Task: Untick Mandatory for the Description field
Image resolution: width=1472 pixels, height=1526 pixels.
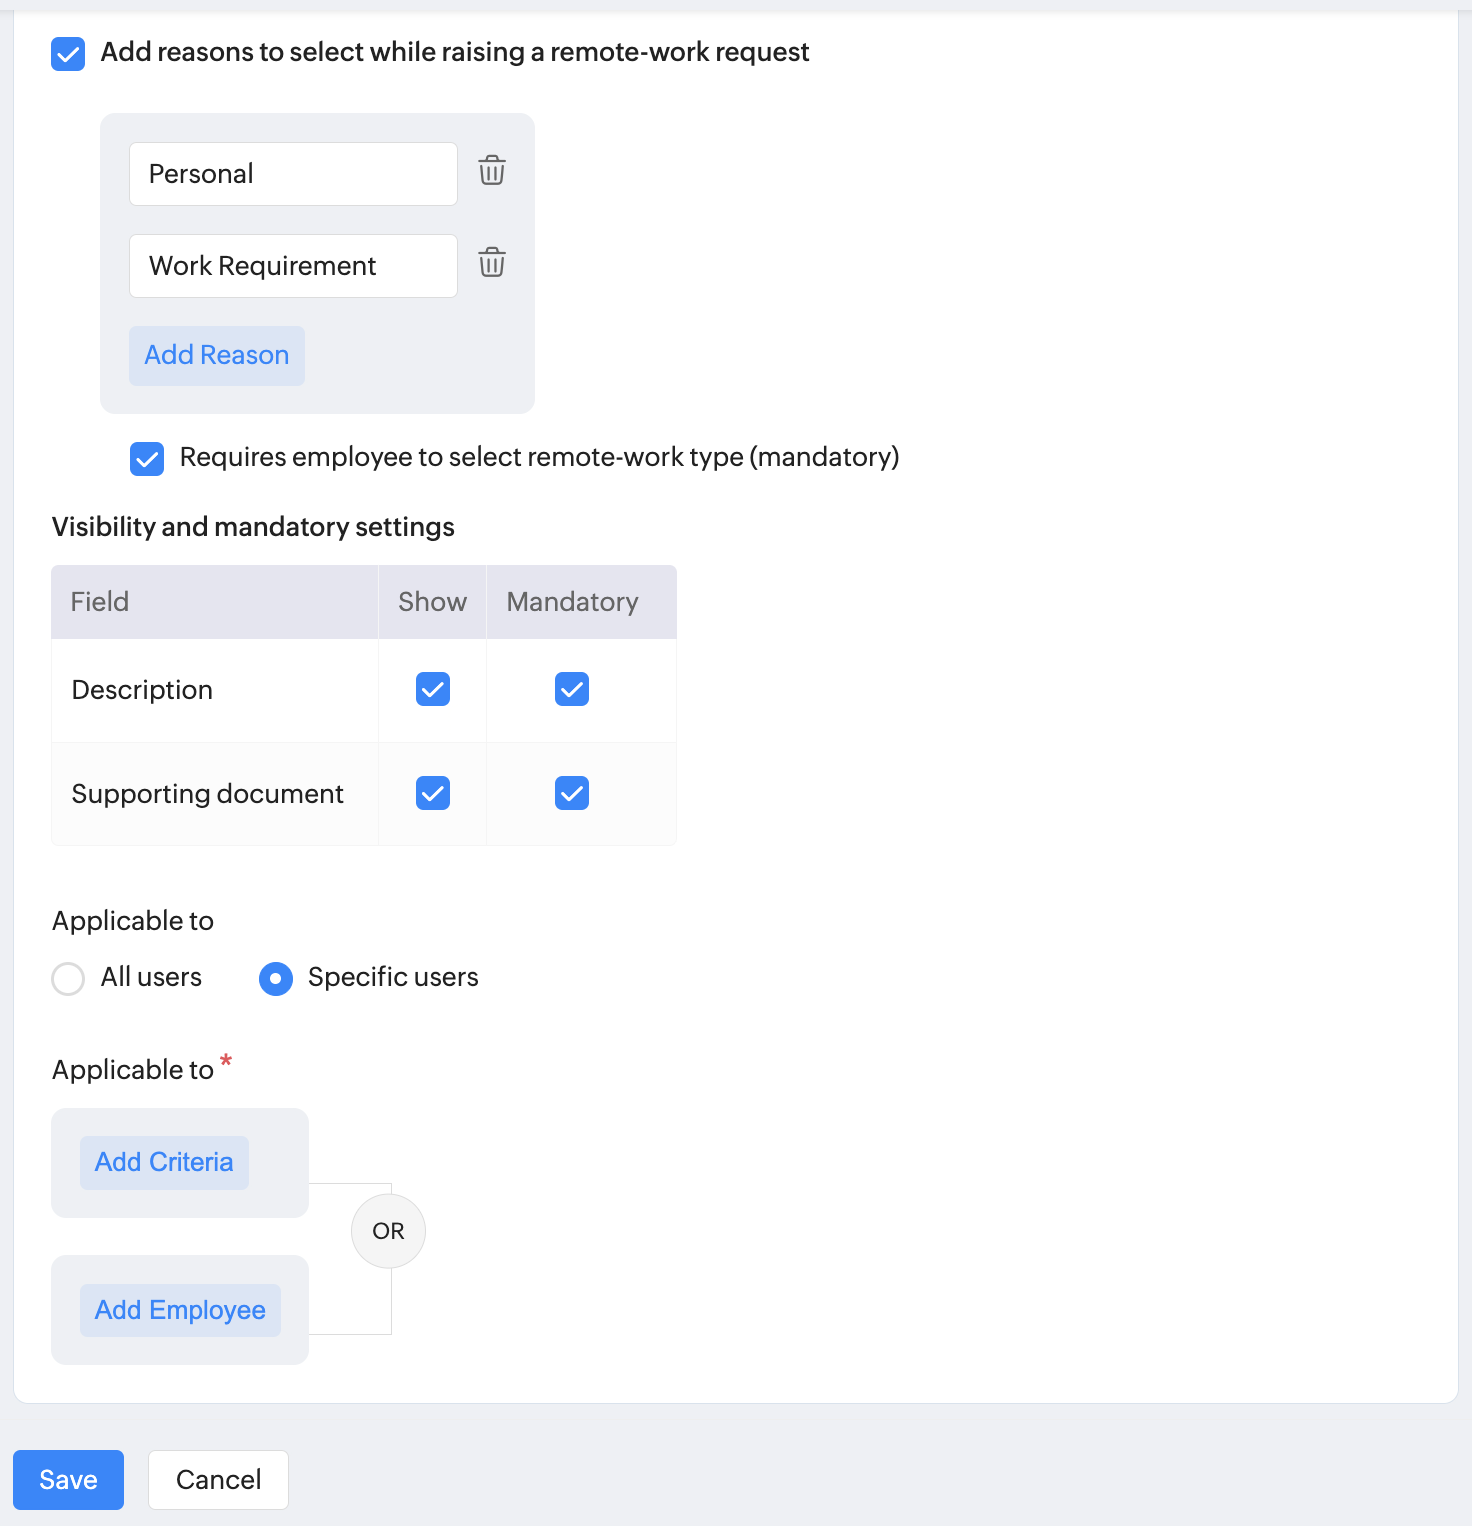Action: pyautogui.click(x=572, y=689)
